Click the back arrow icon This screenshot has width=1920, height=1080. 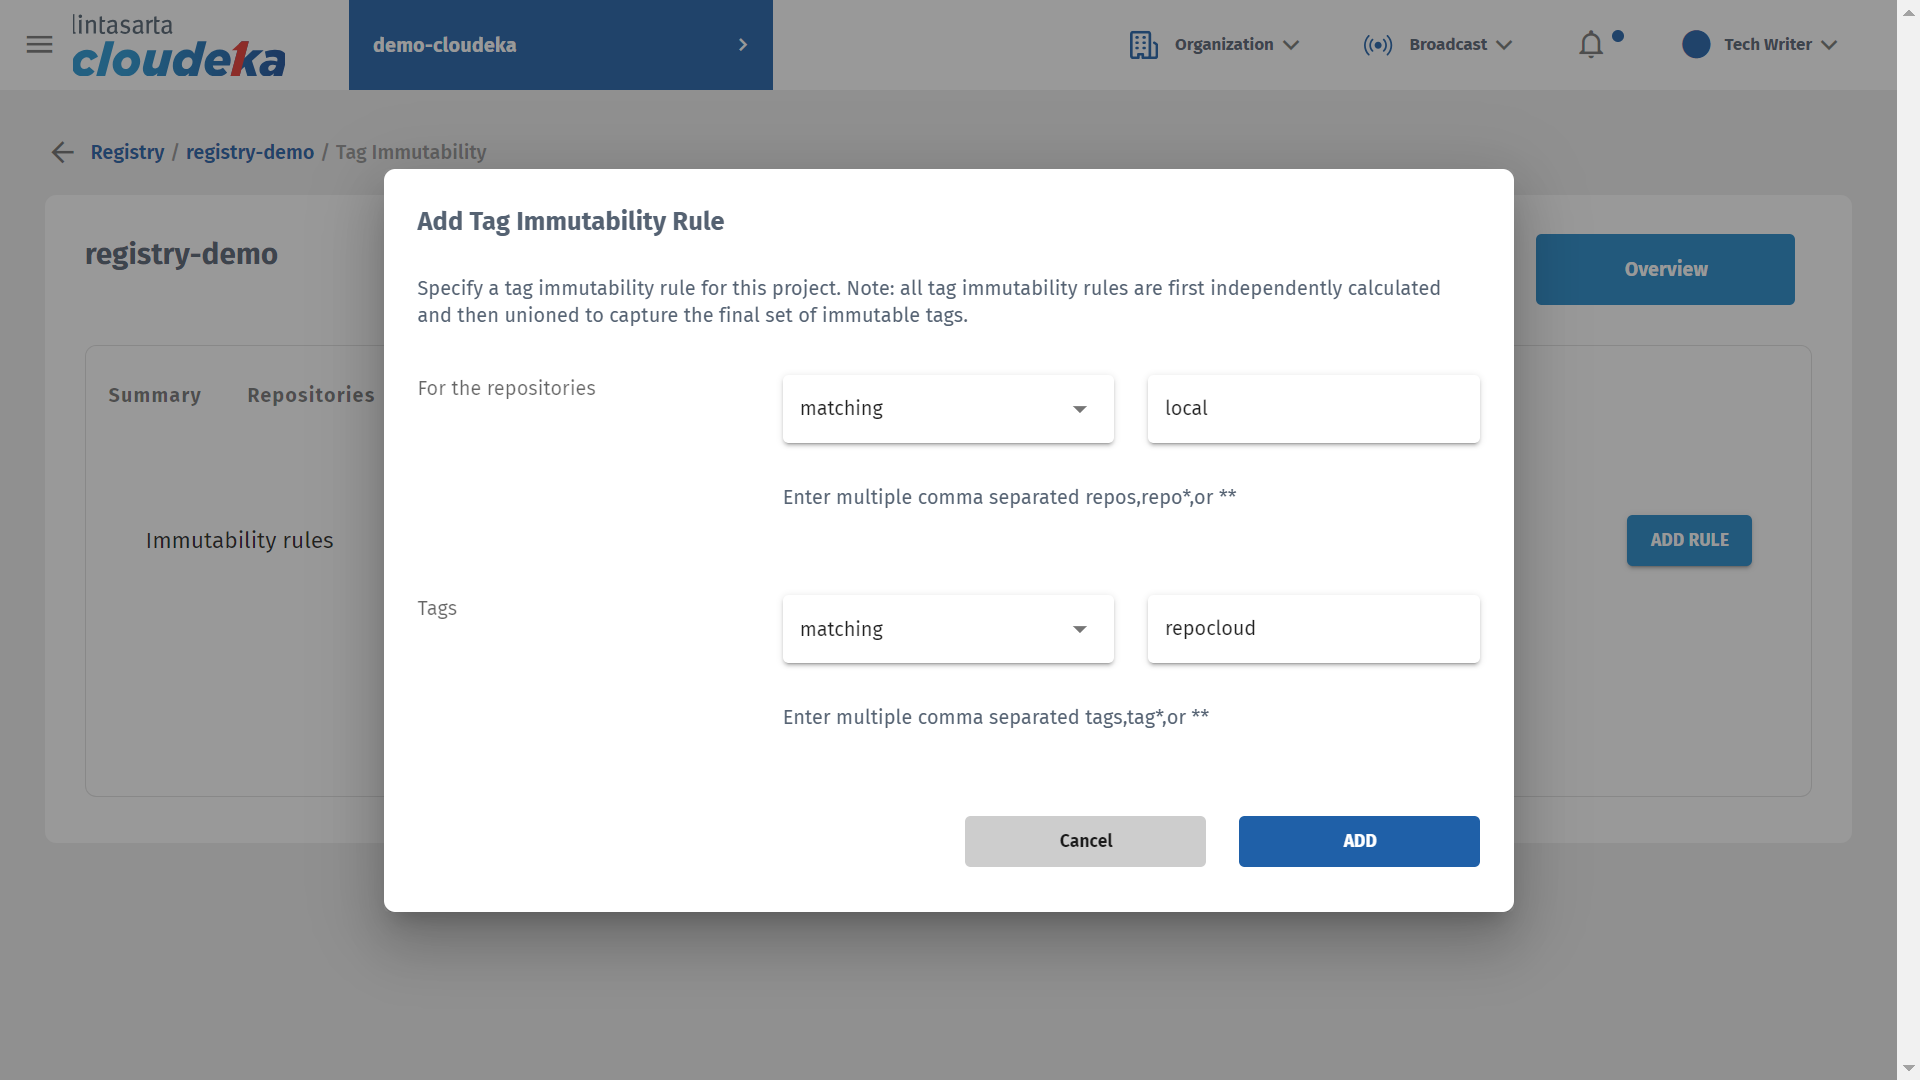point(63,152)
